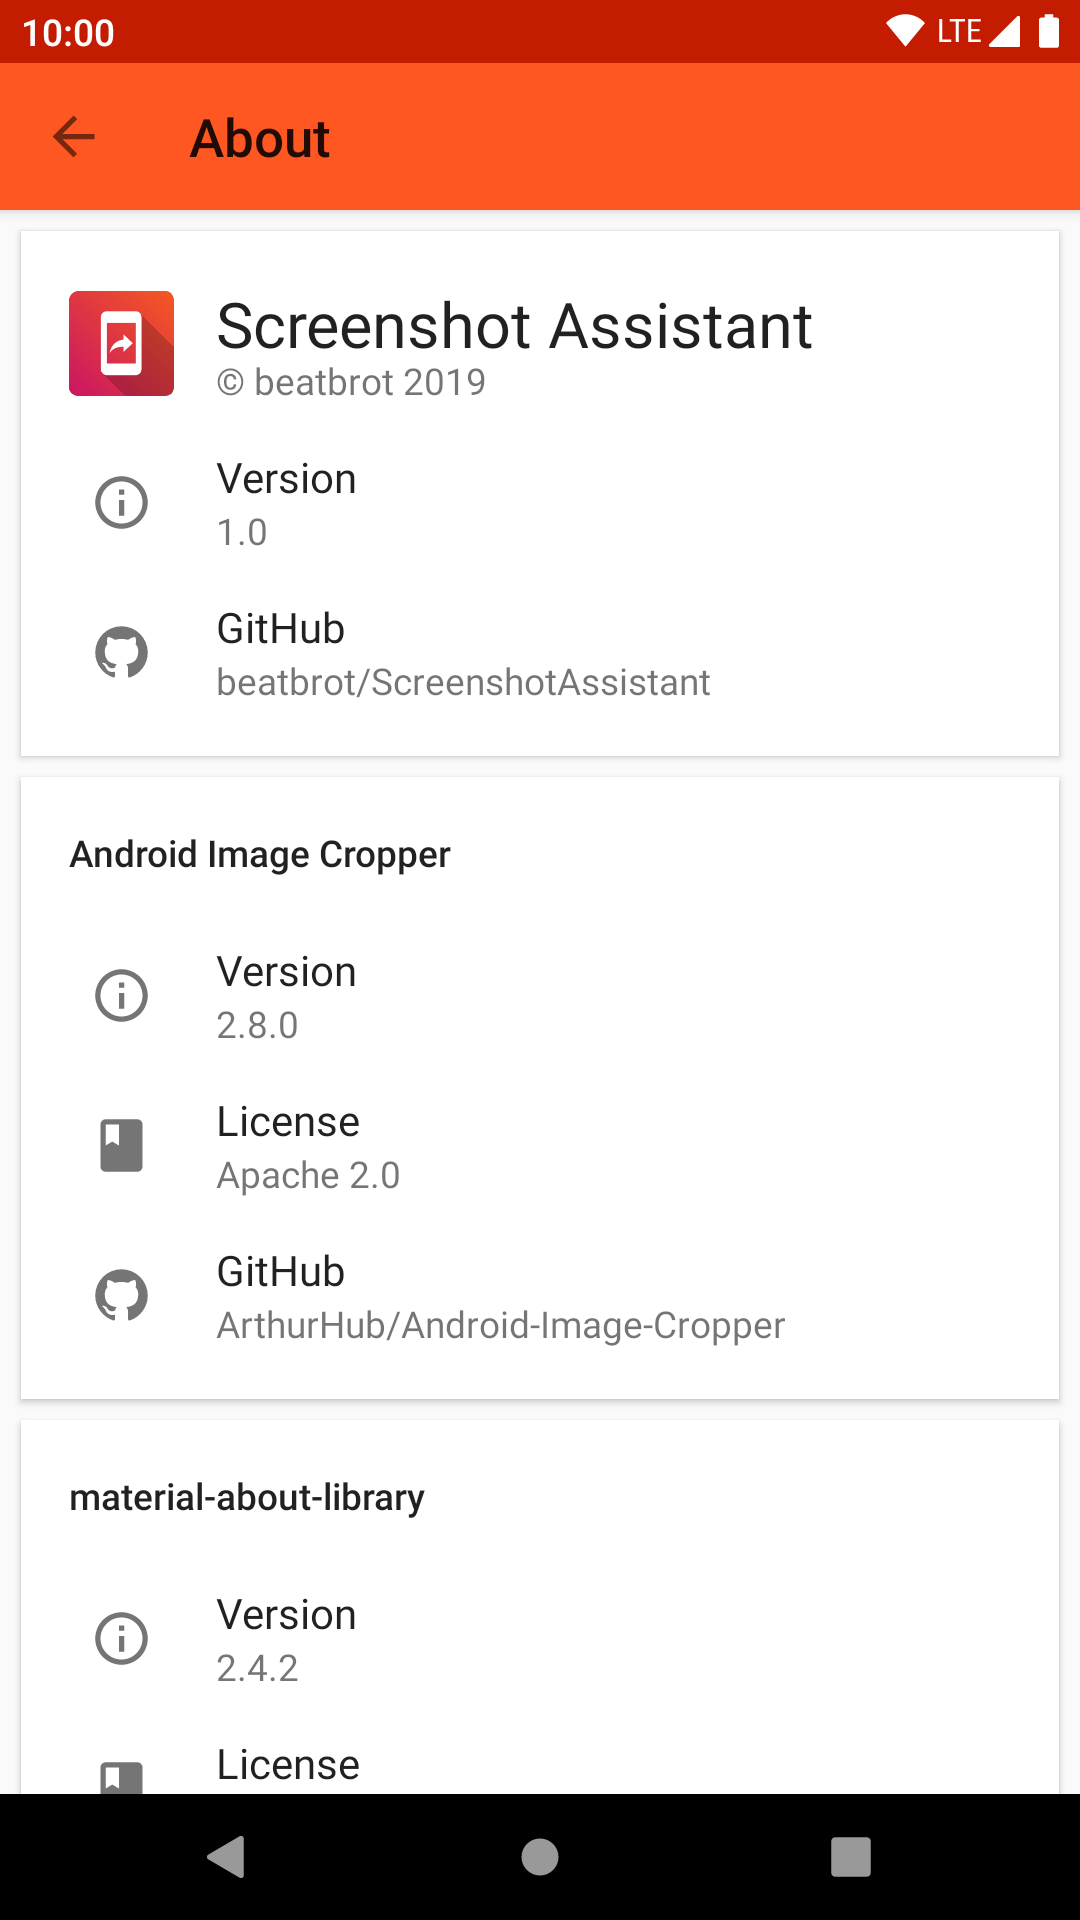
Task: Tap the Version 1.0 text entry
Action: click(286, 504)
